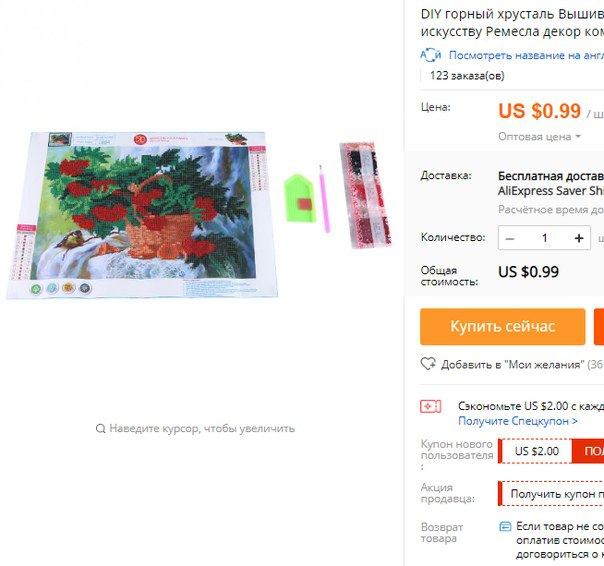Click the translate icon beside the English title link
The height and width of the screenshot is (566, 604).
click(x=431, y=55)
